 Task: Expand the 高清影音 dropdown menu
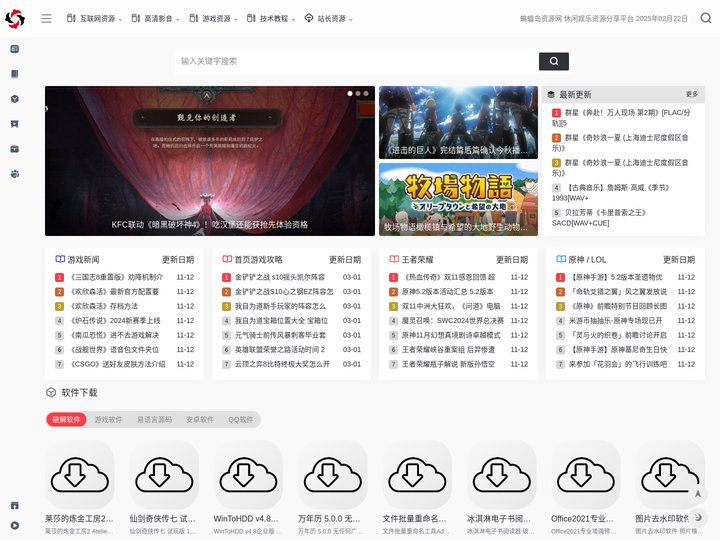tap(155, 18)
